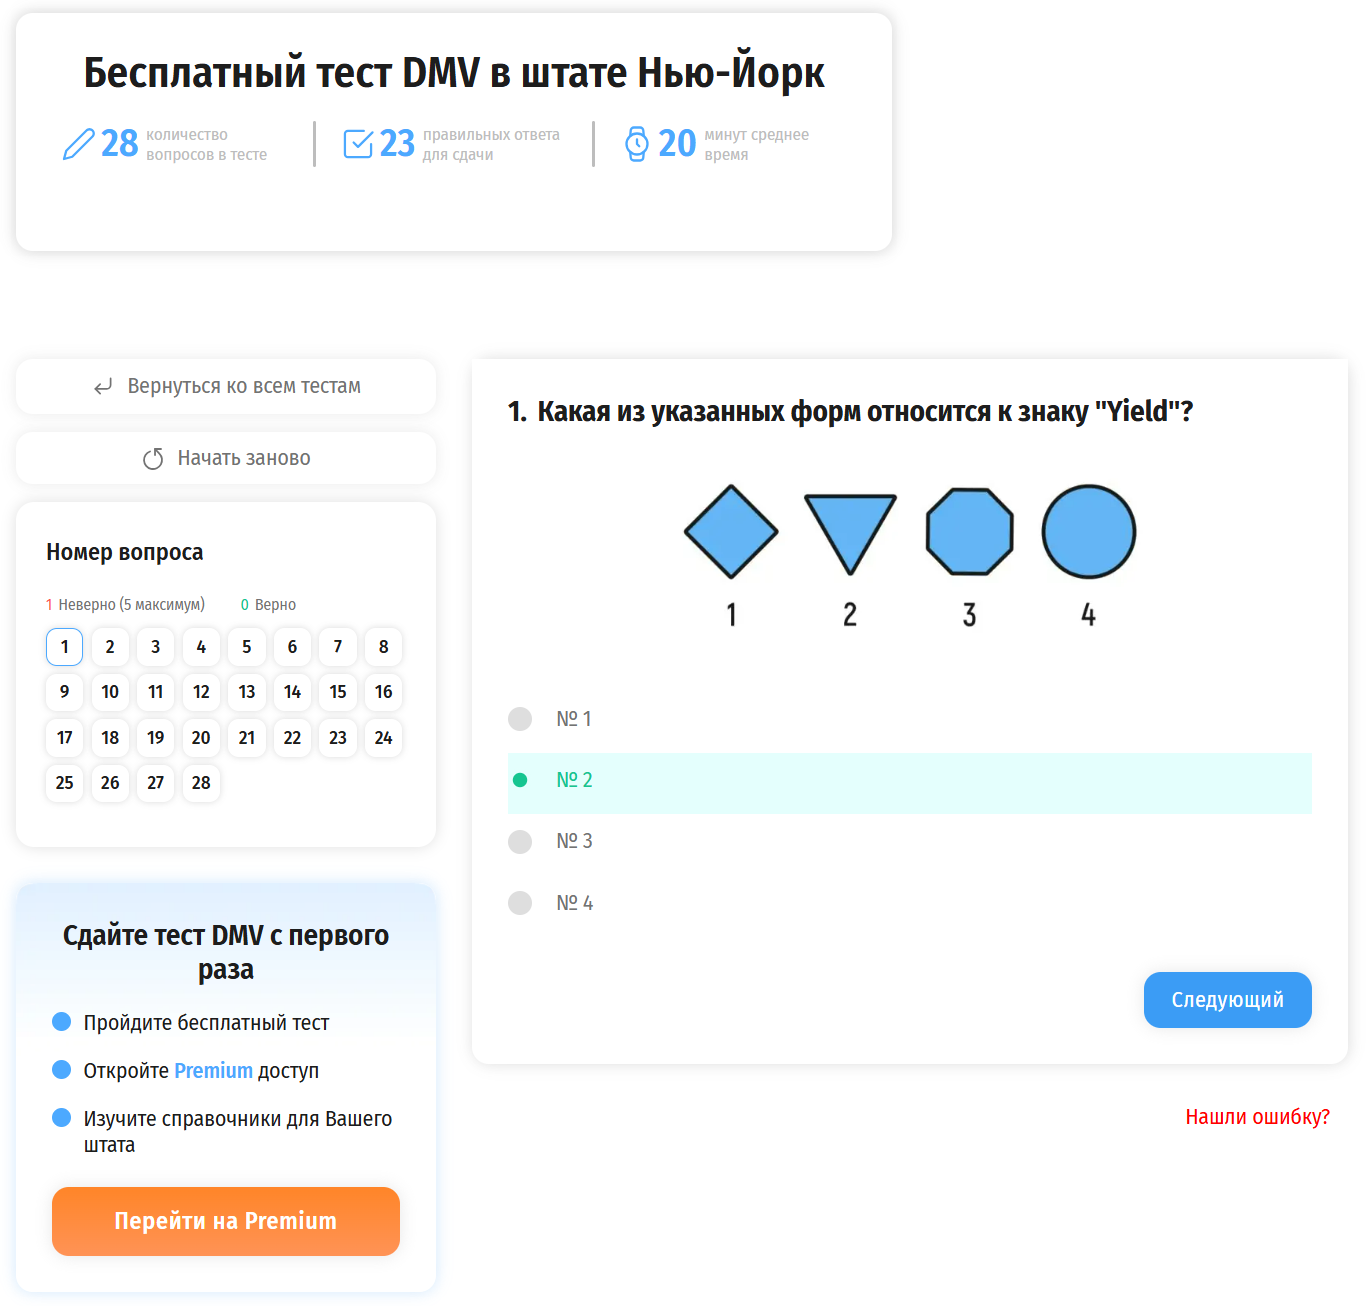The height and width of the screenshot is (1306, 1367).
Task: Click the diamond shape labeled 1
Action: 731,532
